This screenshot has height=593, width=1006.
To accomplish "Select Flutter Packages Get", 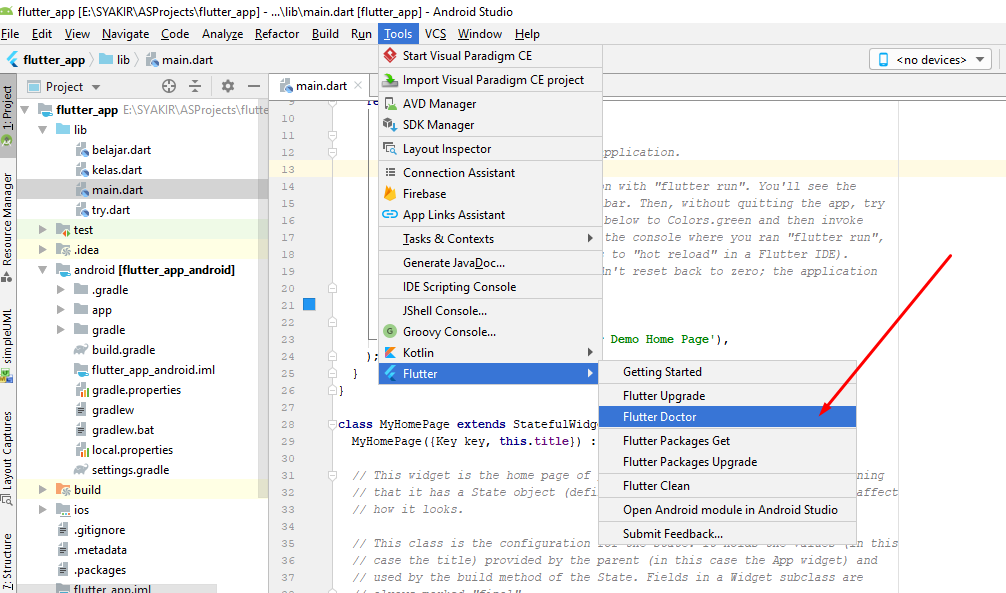I will [x=727, y=441].
